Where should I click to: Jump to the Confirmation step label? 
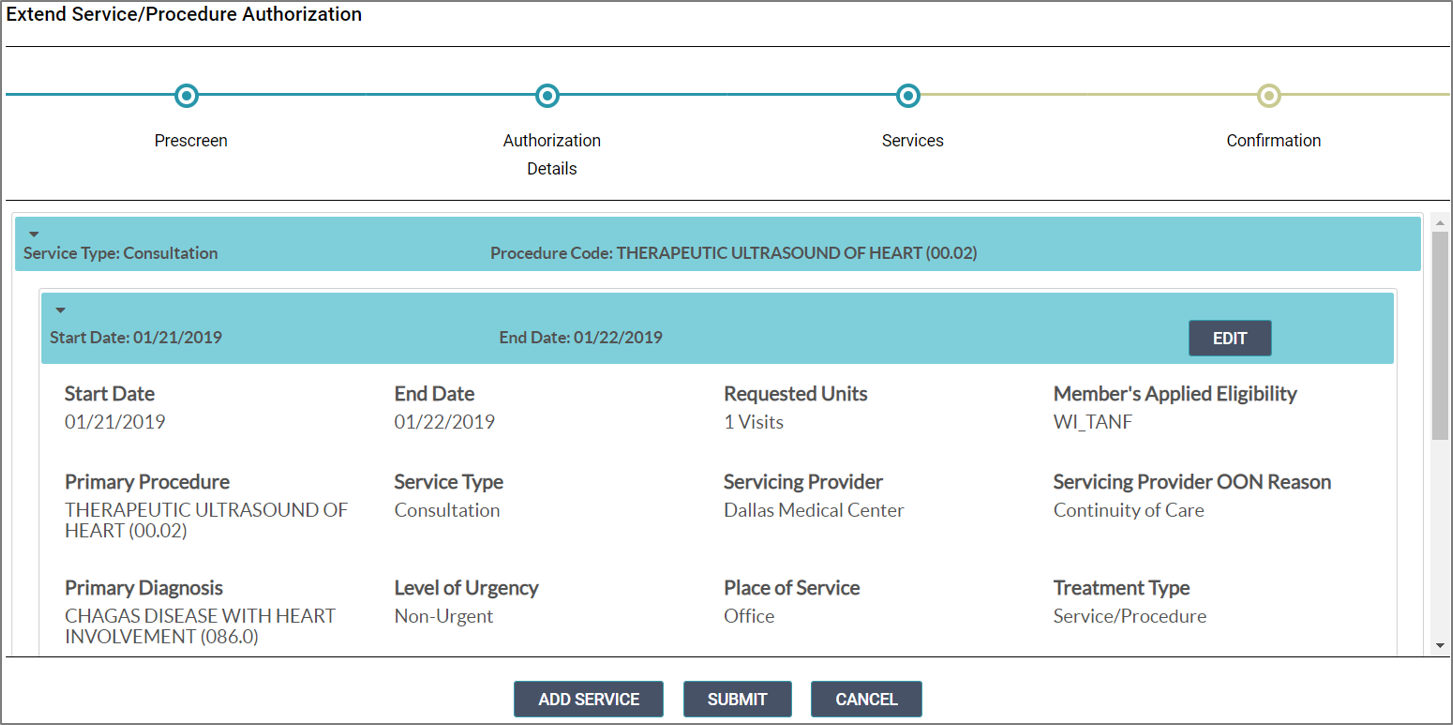pyautogui.click(x=1273, y=141)
